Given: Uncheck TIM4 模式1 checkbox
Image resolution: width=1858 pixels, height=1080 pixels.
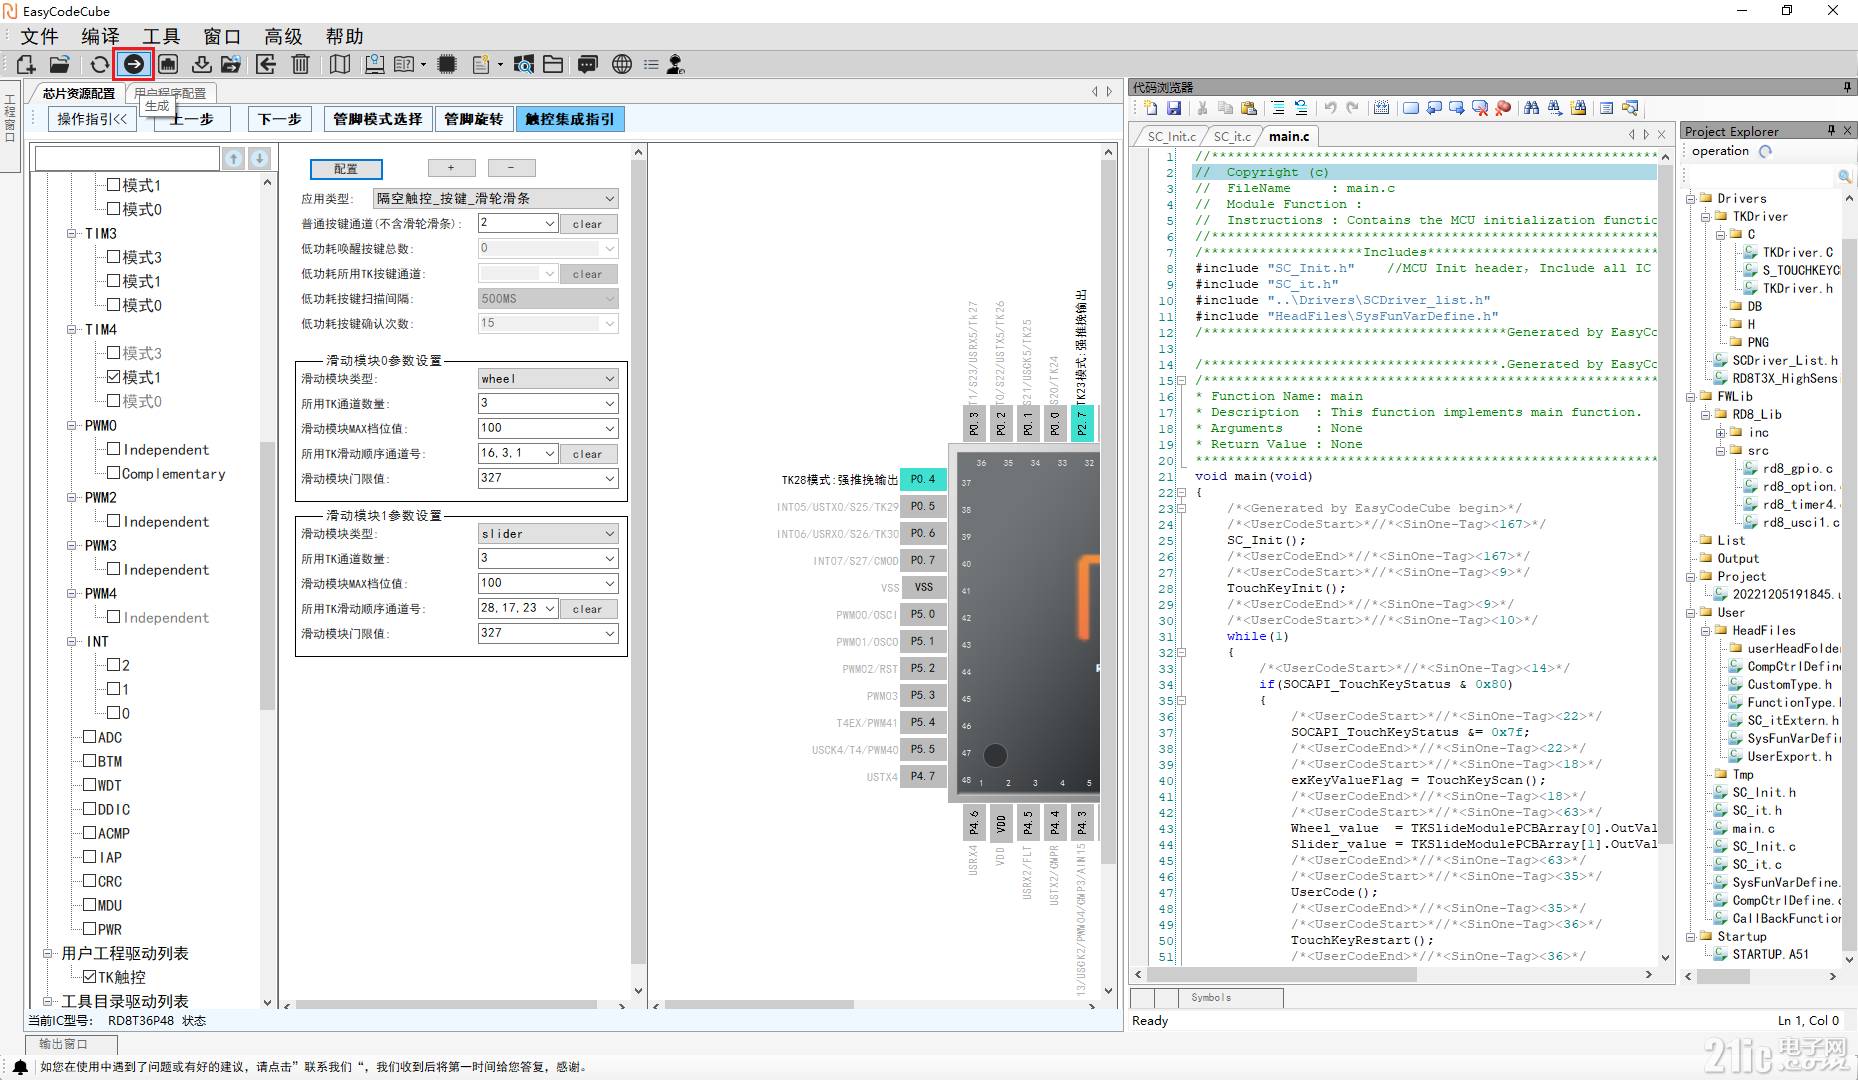Looking at the screenshot, I should [x=114, y=377].
